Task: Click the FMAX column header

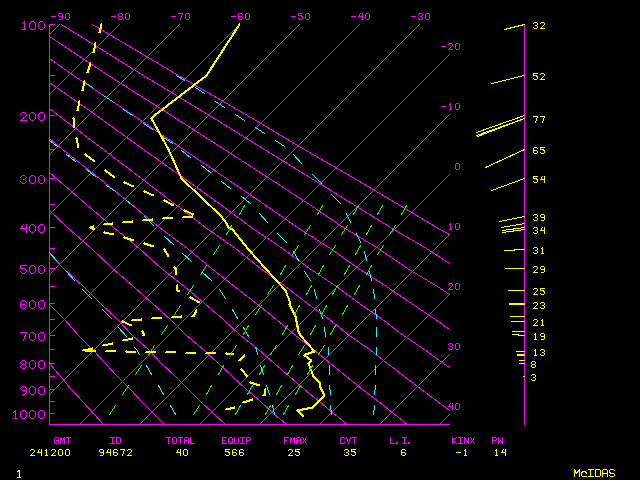Action: (294, 440)
